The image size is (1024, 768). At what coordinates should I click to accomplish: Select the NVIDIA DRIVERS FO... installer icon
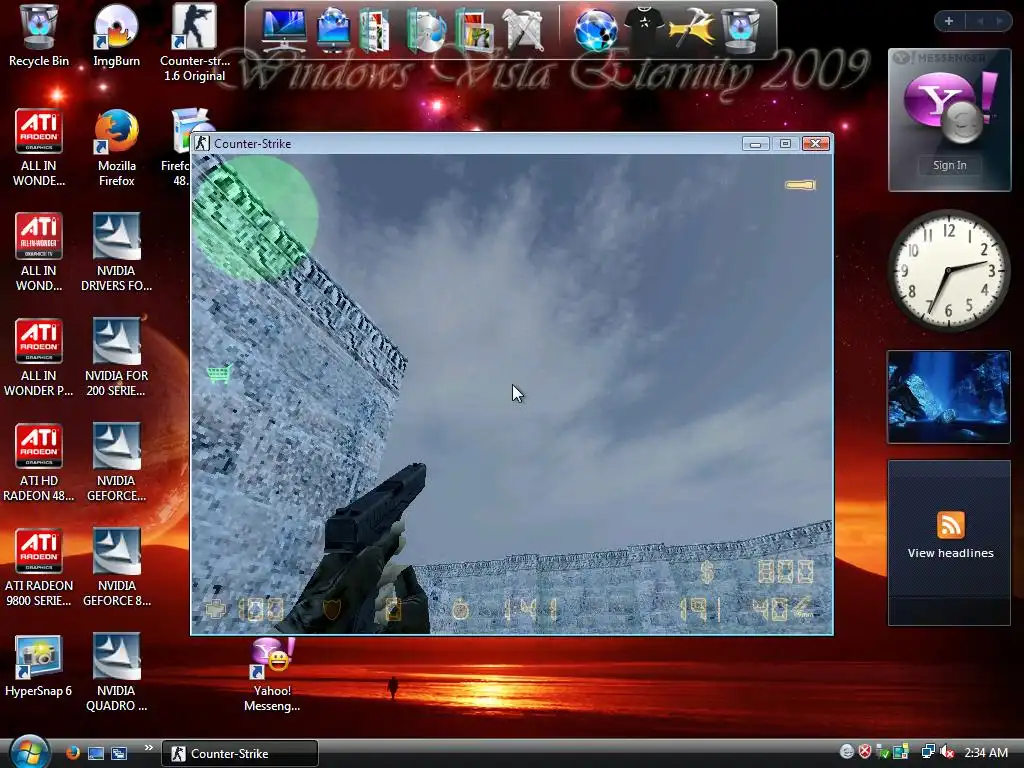[x=116, y=252]
